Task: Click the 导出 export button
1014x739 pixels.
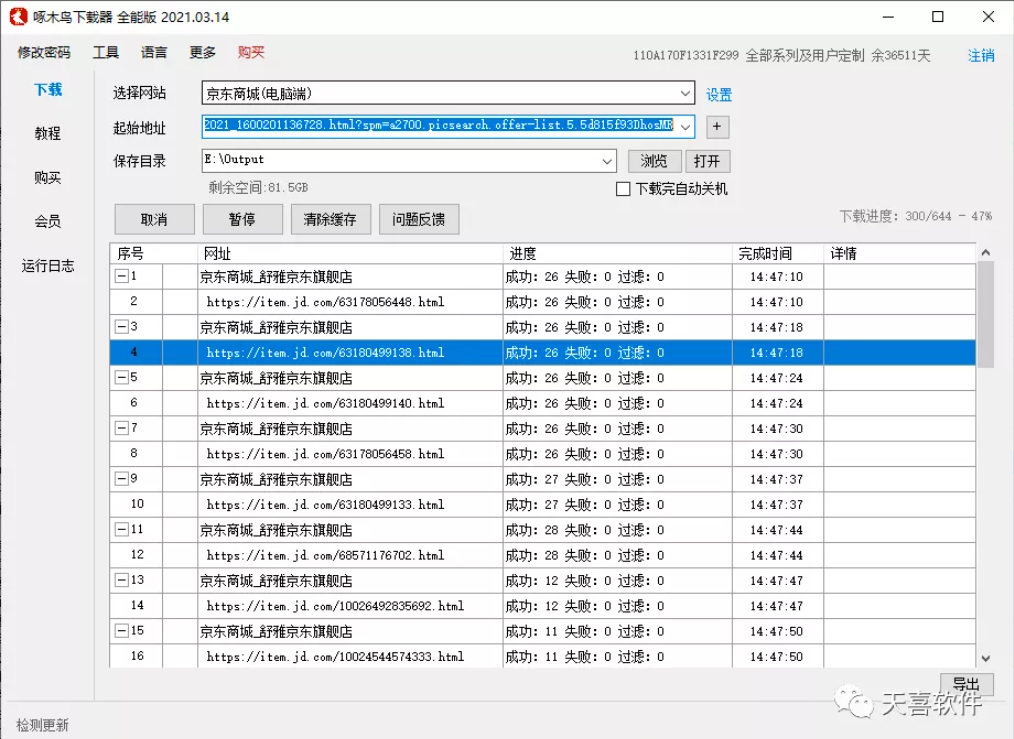Action: point(966,684)
